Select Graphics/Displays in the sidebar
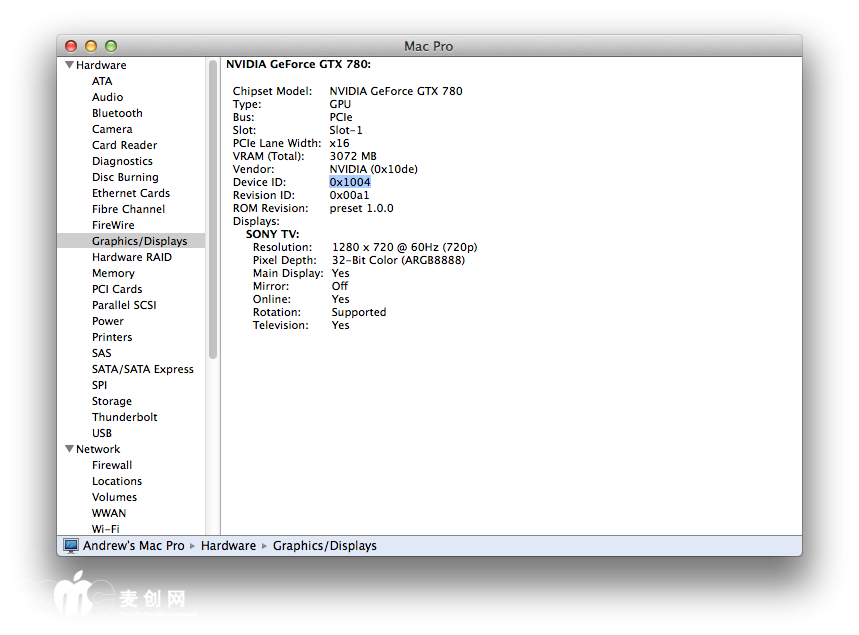Viewport: 859px width, 635px height. (139, 241)
